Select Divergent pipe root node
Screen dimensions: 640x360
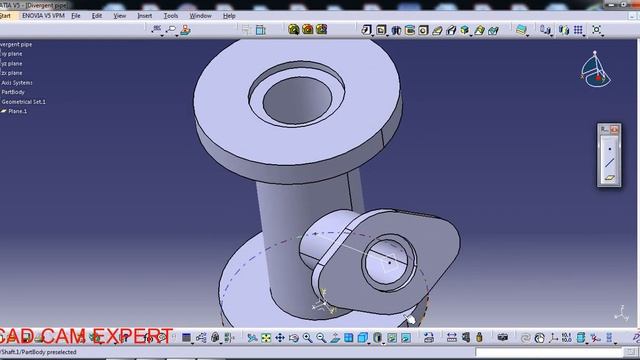[x=16, y=44]
